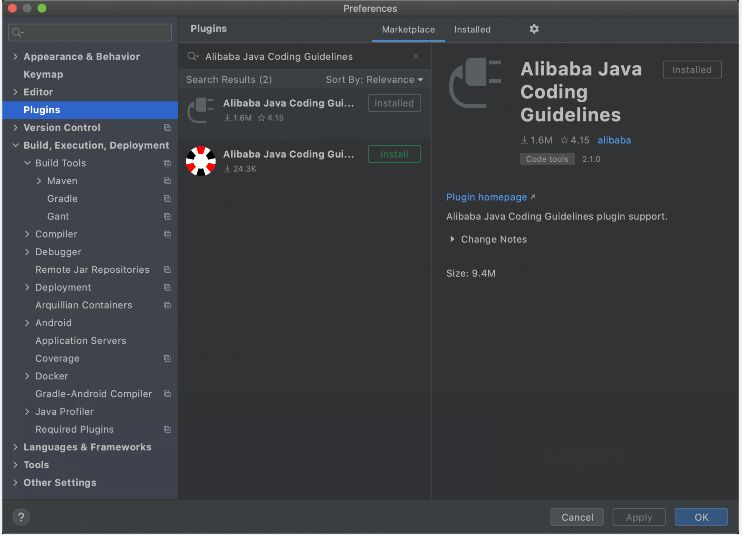Click the Apply button
742x535 pixels.
click(639, 517)
